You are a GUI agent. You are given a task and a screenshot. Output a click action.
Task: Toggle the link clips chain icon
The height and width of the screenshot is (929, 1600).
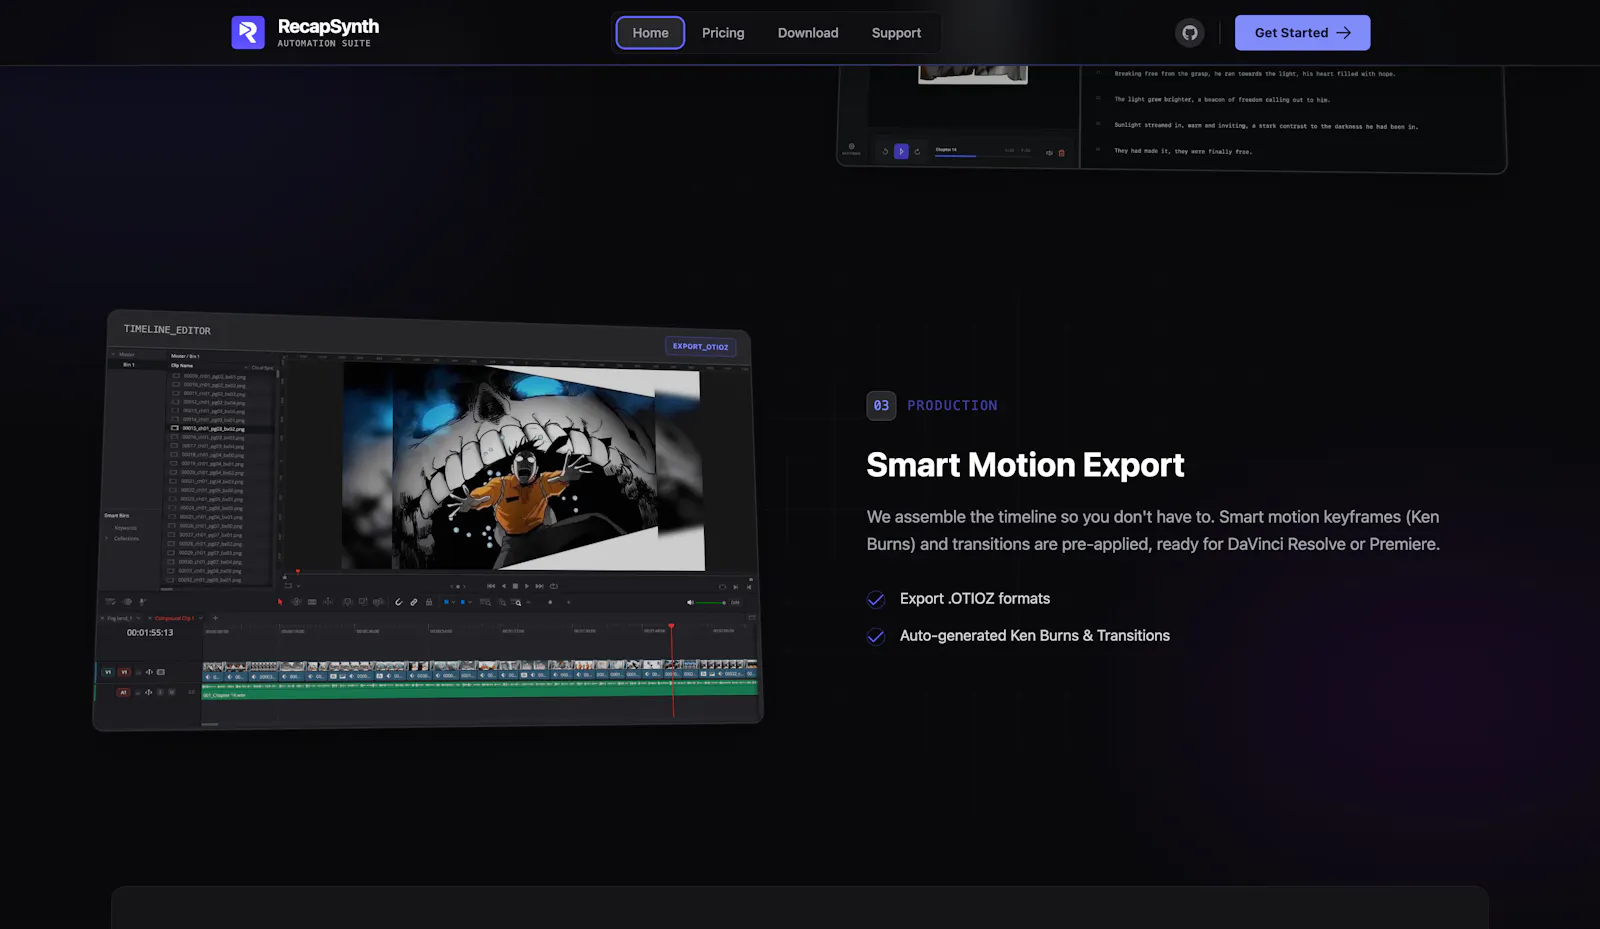414,602
